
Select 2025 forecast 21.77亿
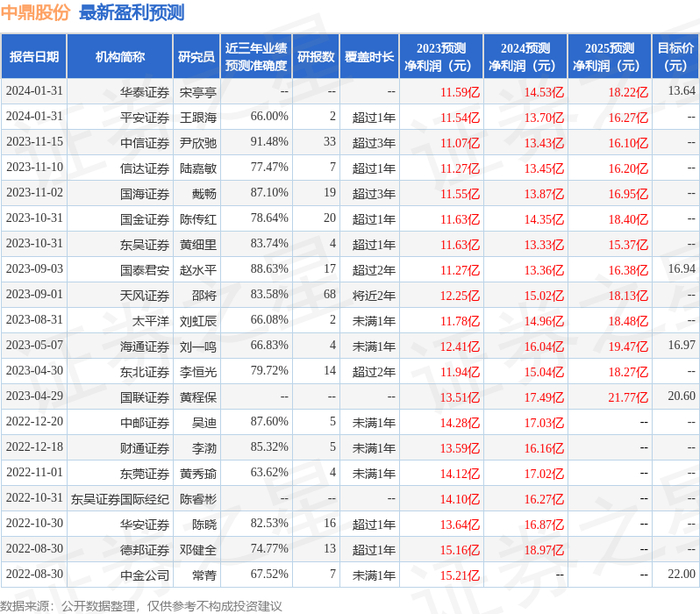(x=628, y=397)
